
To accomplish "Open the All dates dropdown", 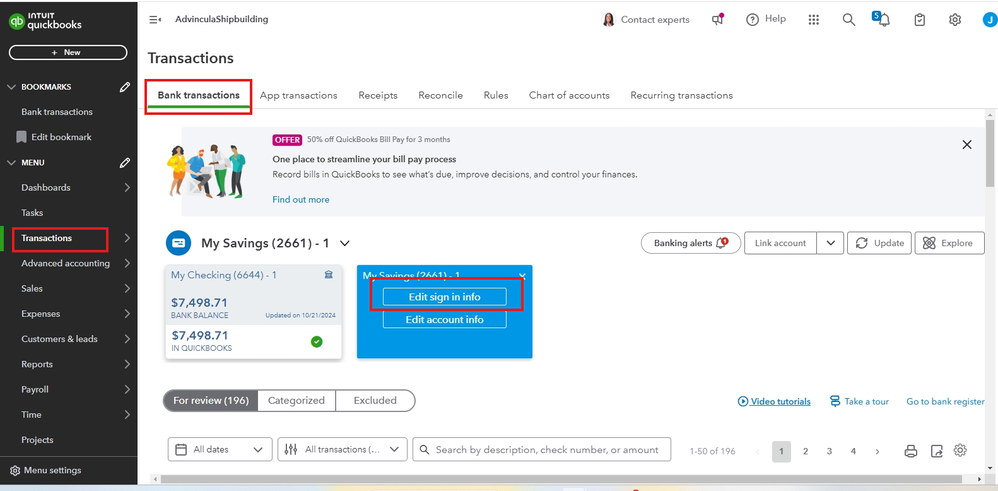I will (x=220, y=450).
